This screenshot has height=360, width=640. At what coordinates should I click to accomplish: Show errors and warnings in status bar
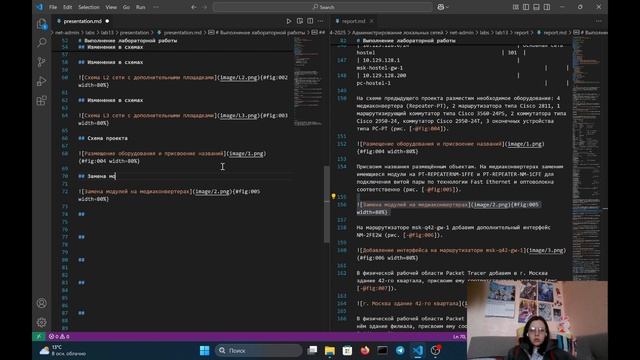[x=59, y=337]
